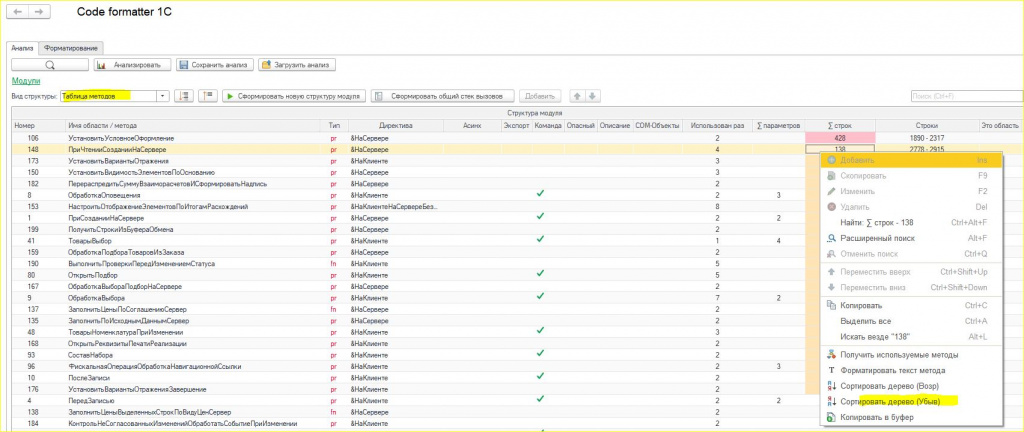Click the Анализировать button

tap(133, 65)
